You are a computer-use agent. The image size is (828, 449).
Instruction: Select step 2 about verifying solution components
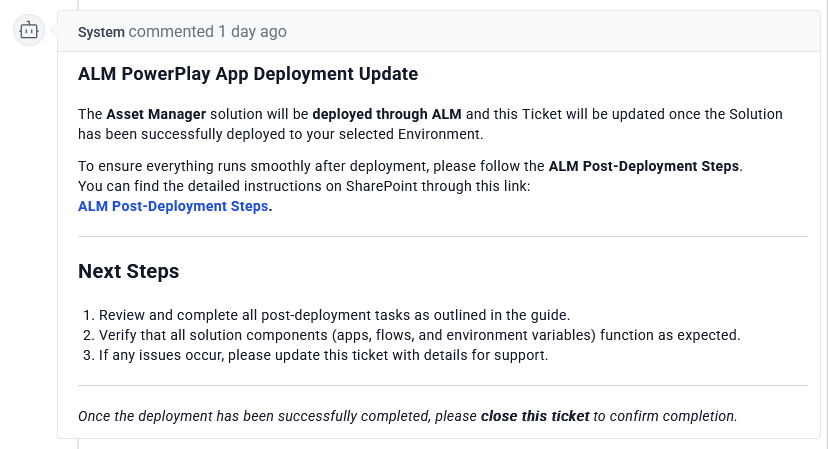(419, 335)
